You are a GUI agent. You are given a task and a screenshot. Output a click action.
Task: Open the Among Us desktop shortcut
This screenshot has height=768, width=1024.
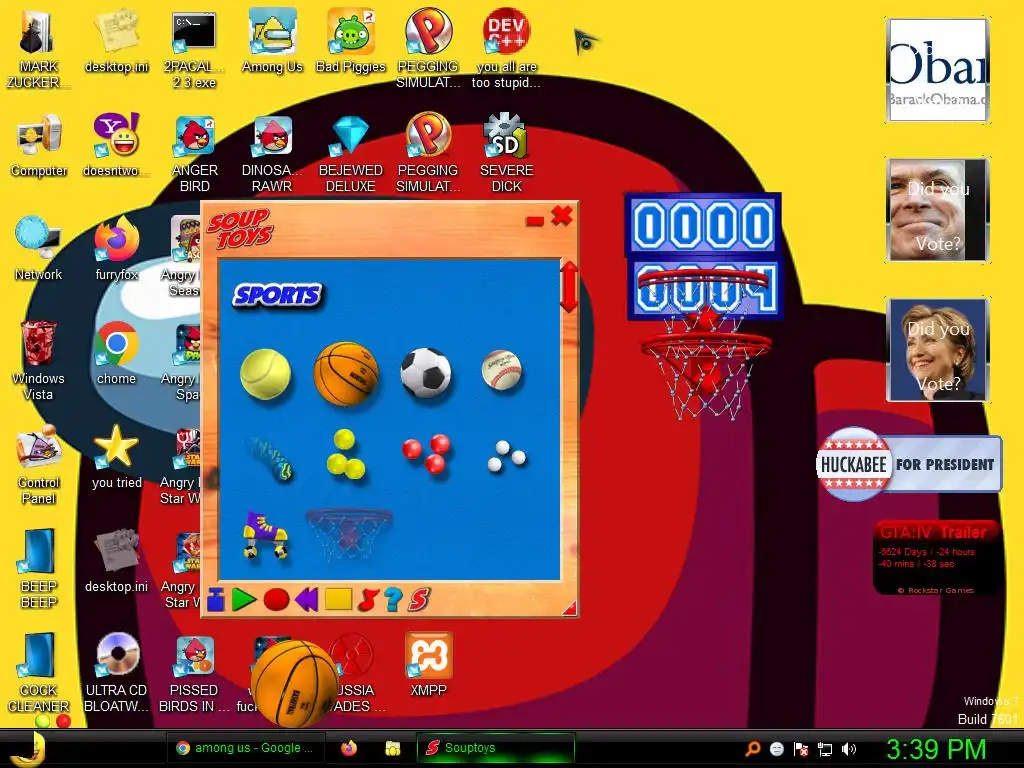[272, 42]
